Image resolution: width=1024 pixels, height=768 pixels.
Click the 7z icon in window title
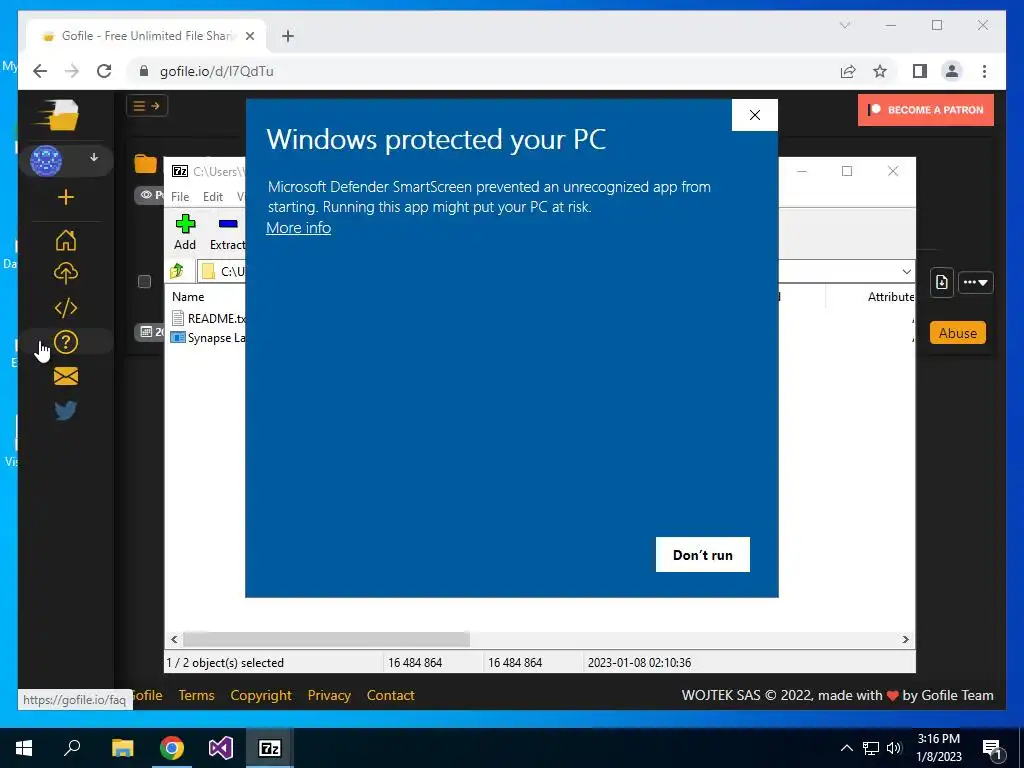tap(180, 171)
